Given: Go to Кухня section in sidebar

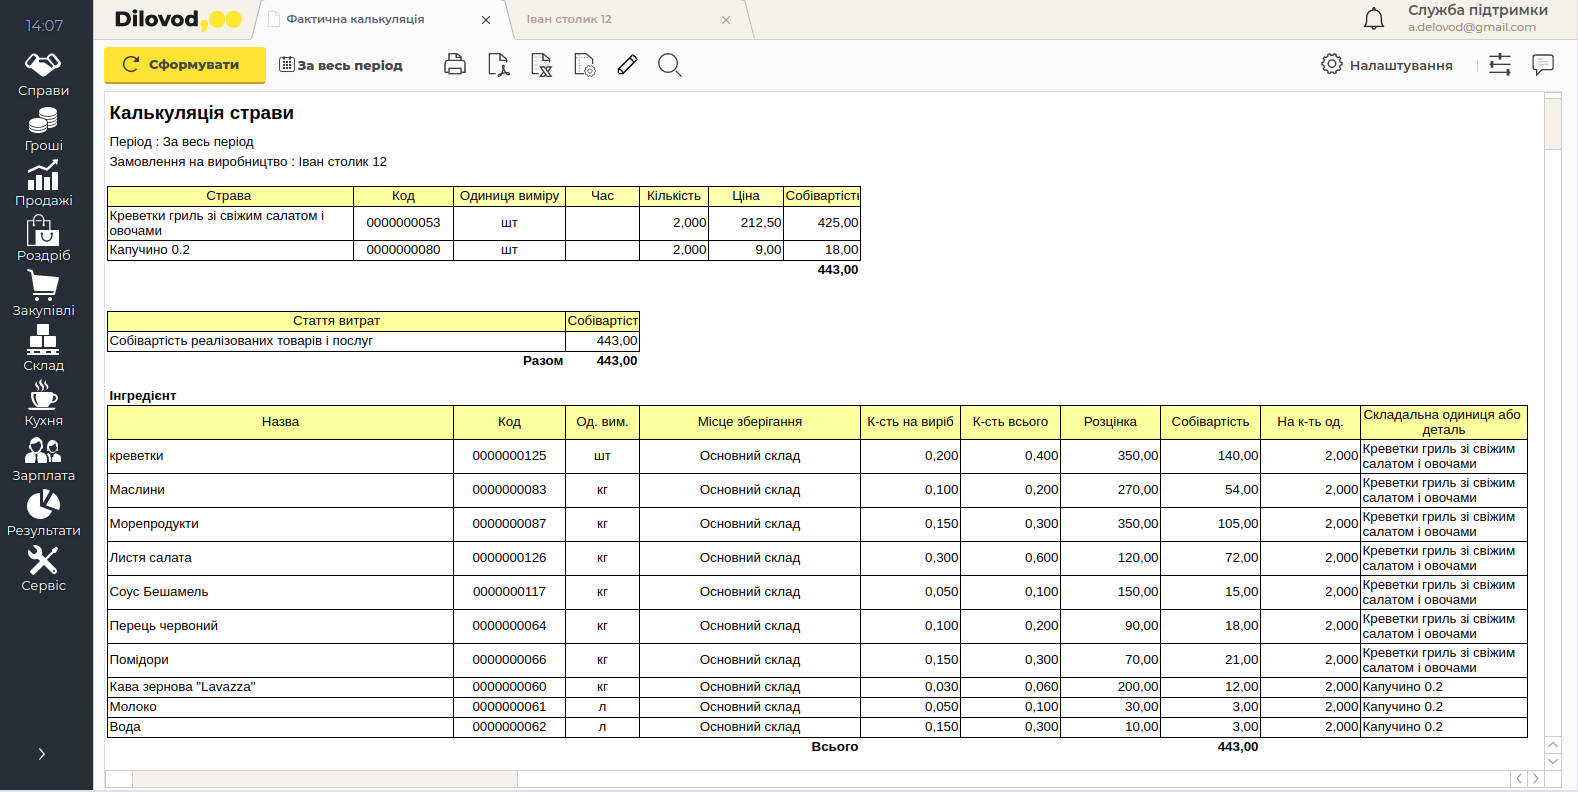Looking at the screenshot, I should click(43, 404).
